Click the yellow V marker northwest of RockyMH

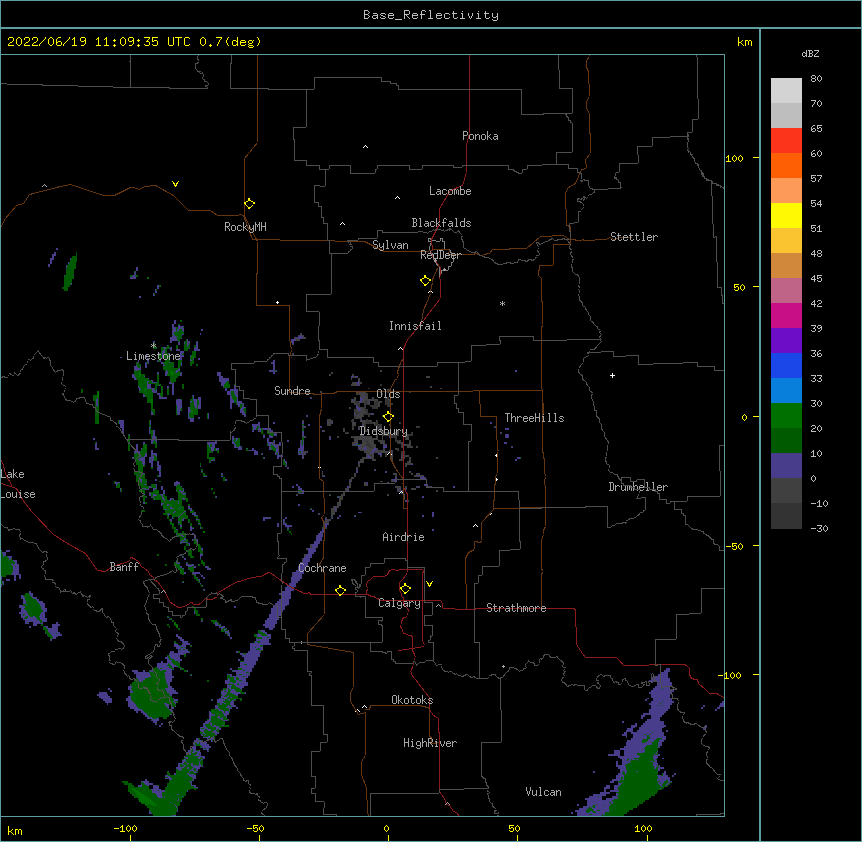(x=175, y=184)
